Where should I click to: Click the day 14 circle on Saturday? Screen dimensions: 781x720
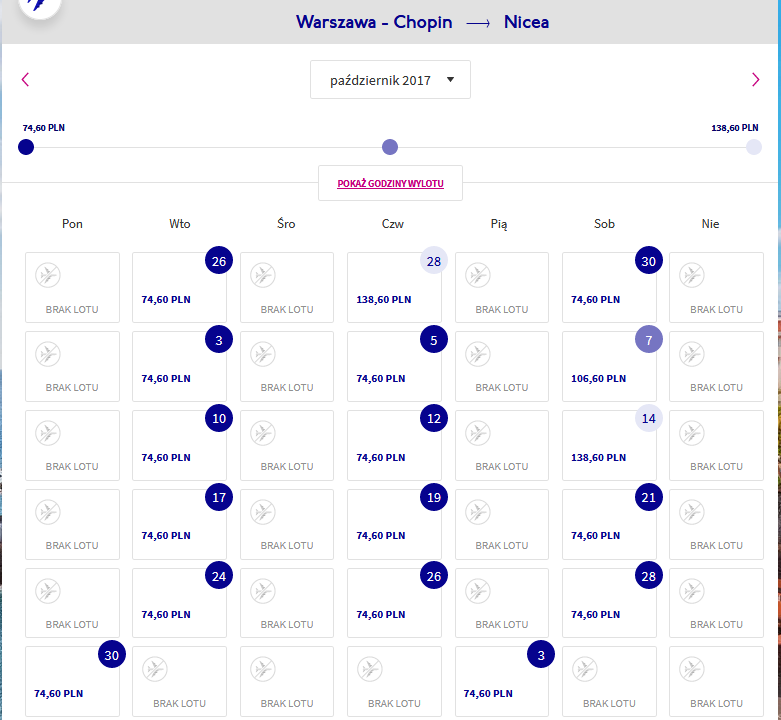point(649,418)
